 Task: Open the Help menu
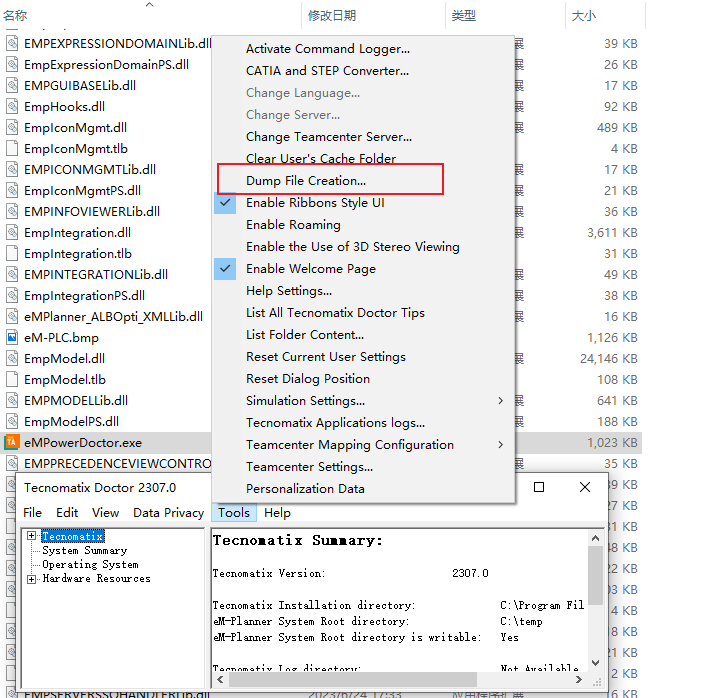277,513
